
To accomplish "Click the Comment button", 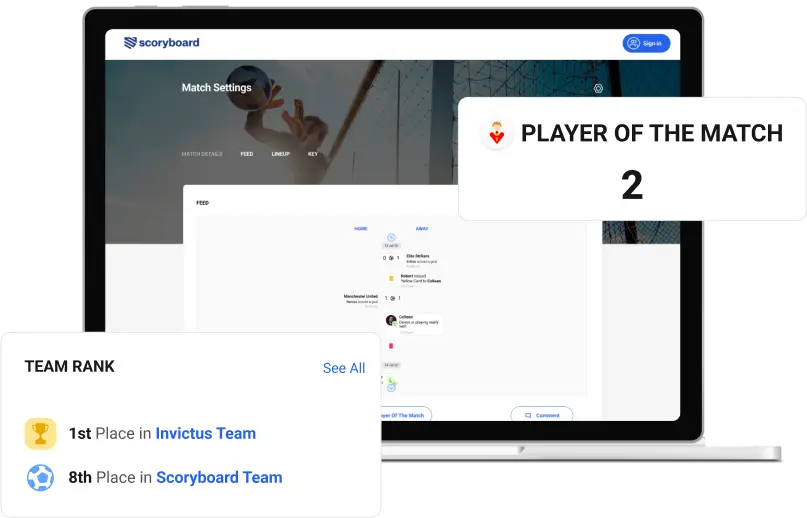I will point(541,414).
